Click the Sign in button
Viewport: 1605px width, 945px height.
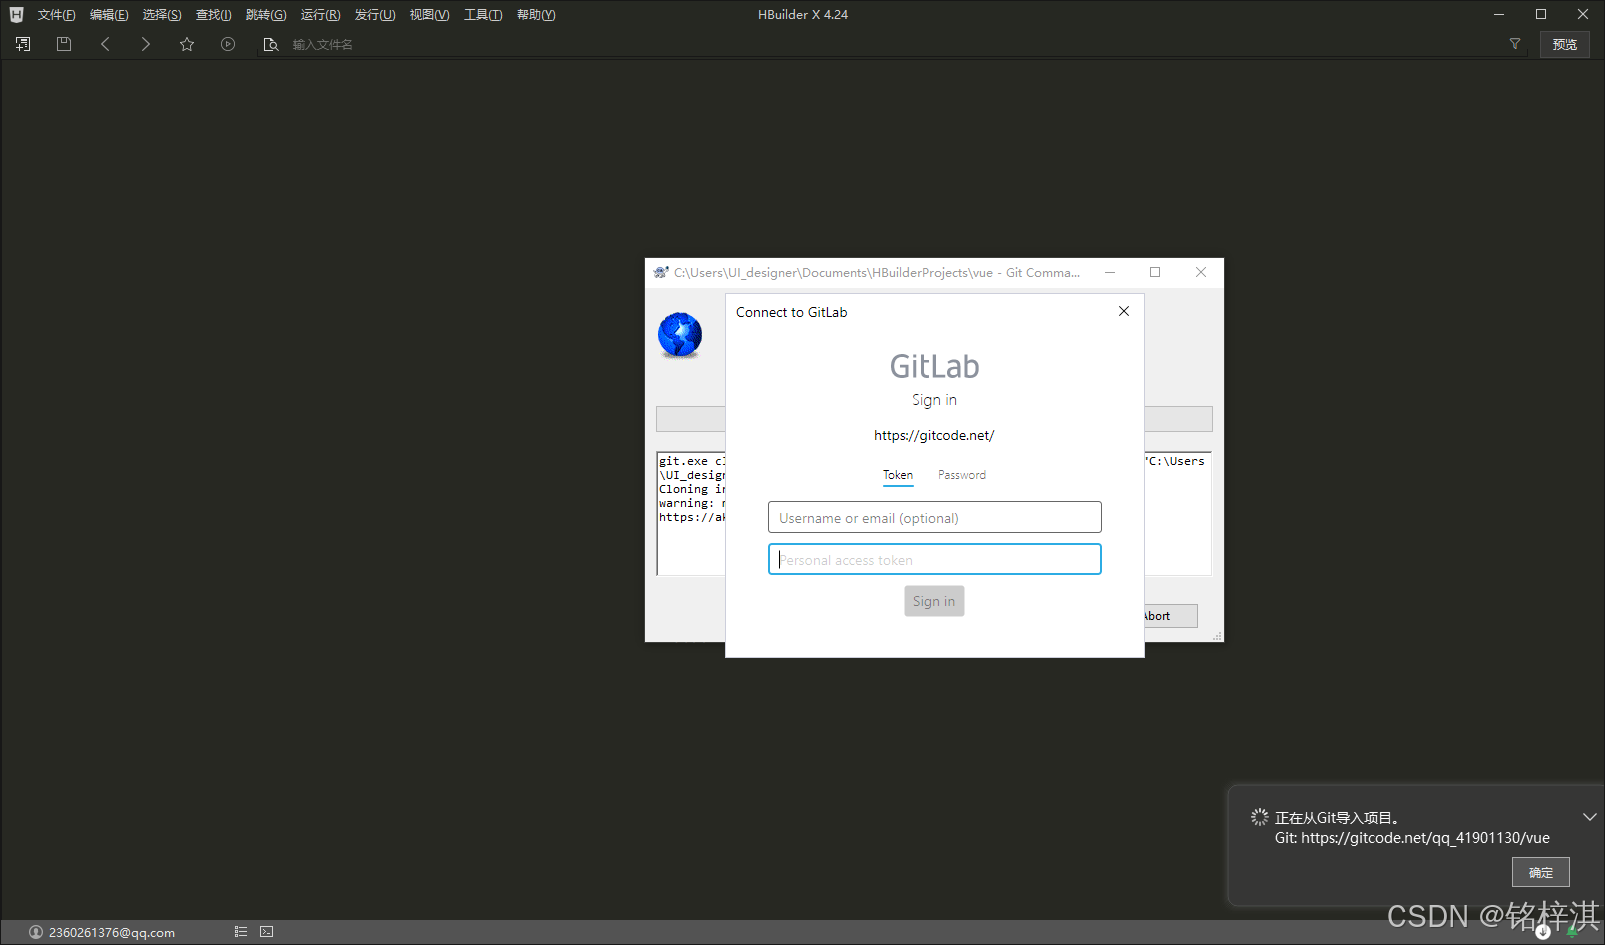coord(934,601)
